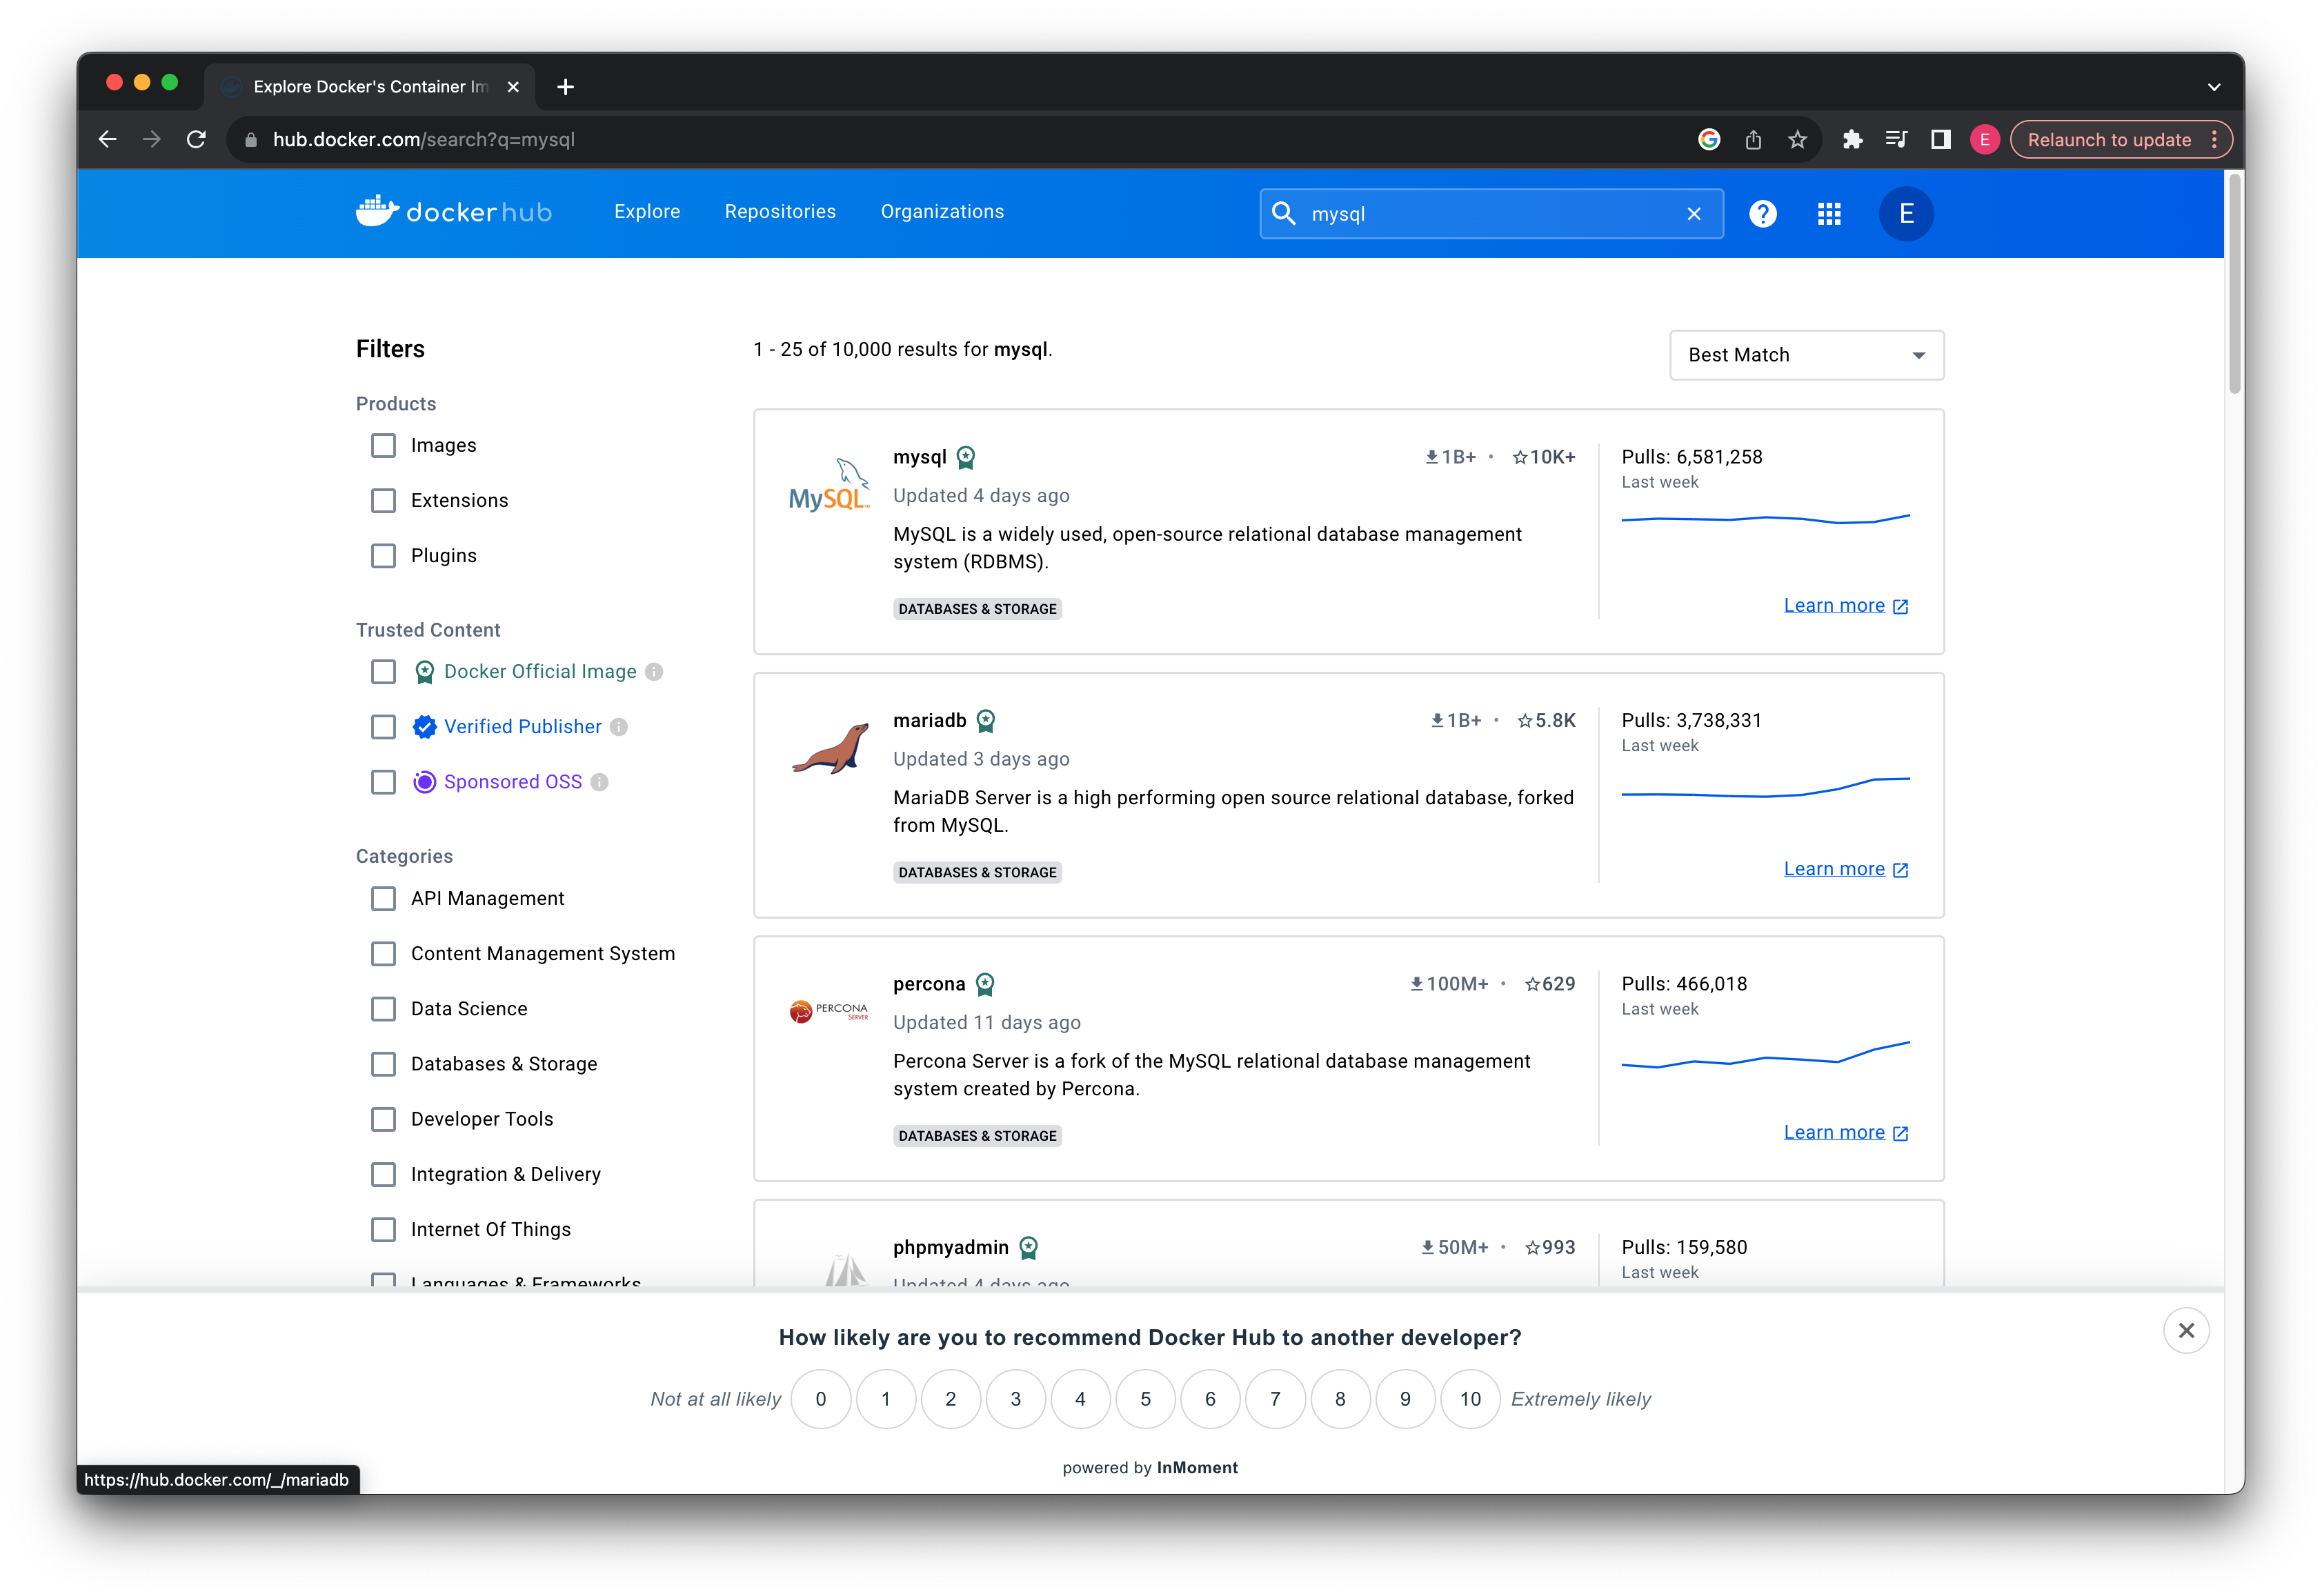The width and height of the screenshot is (2322, 1596).
Task: Reload the current page
Action: pos(196,139)
